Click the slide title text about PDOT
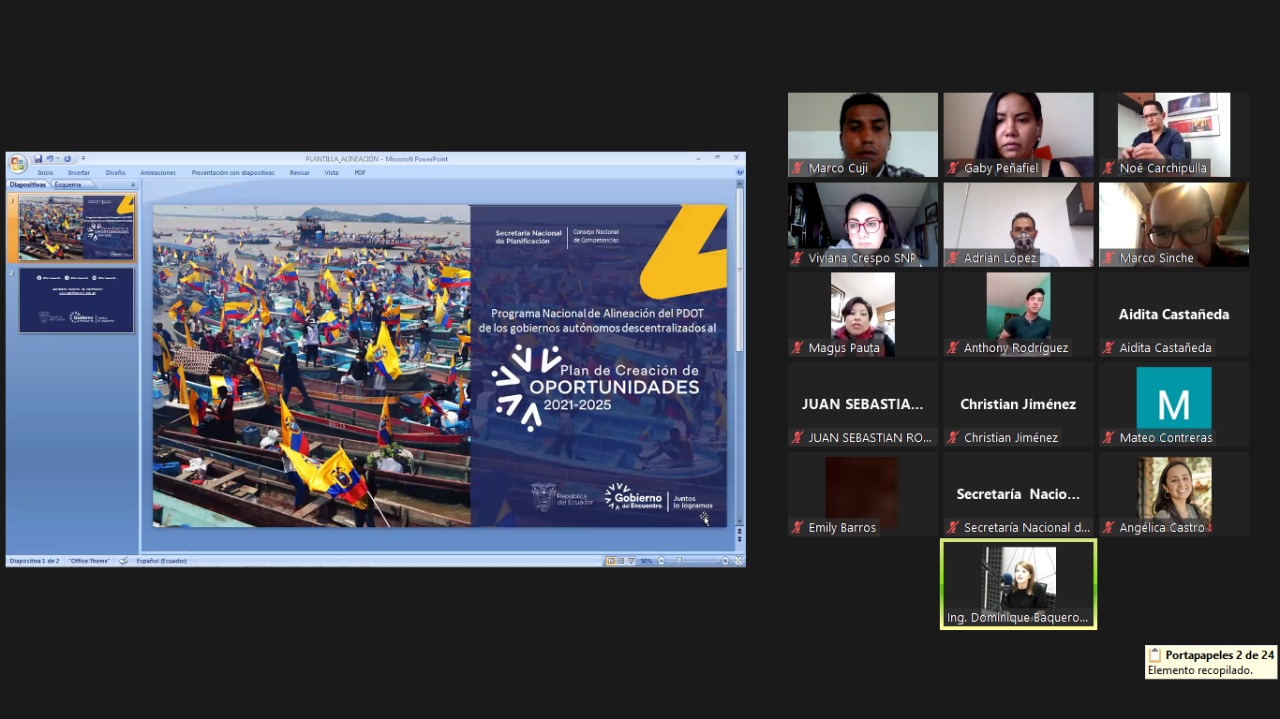Image resolution: width=1280 pixels, height=719 pixels. [x=597, y=320]
